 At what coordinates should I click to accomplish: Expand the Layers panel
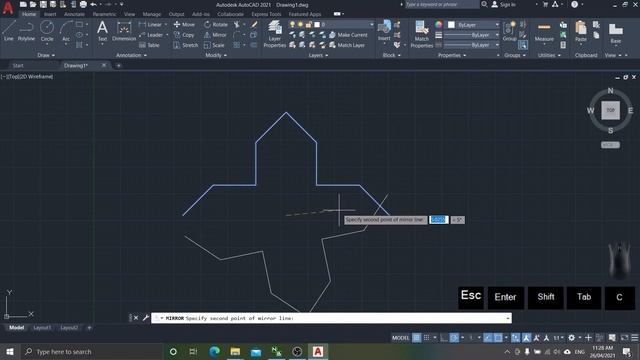coord(318,55)
